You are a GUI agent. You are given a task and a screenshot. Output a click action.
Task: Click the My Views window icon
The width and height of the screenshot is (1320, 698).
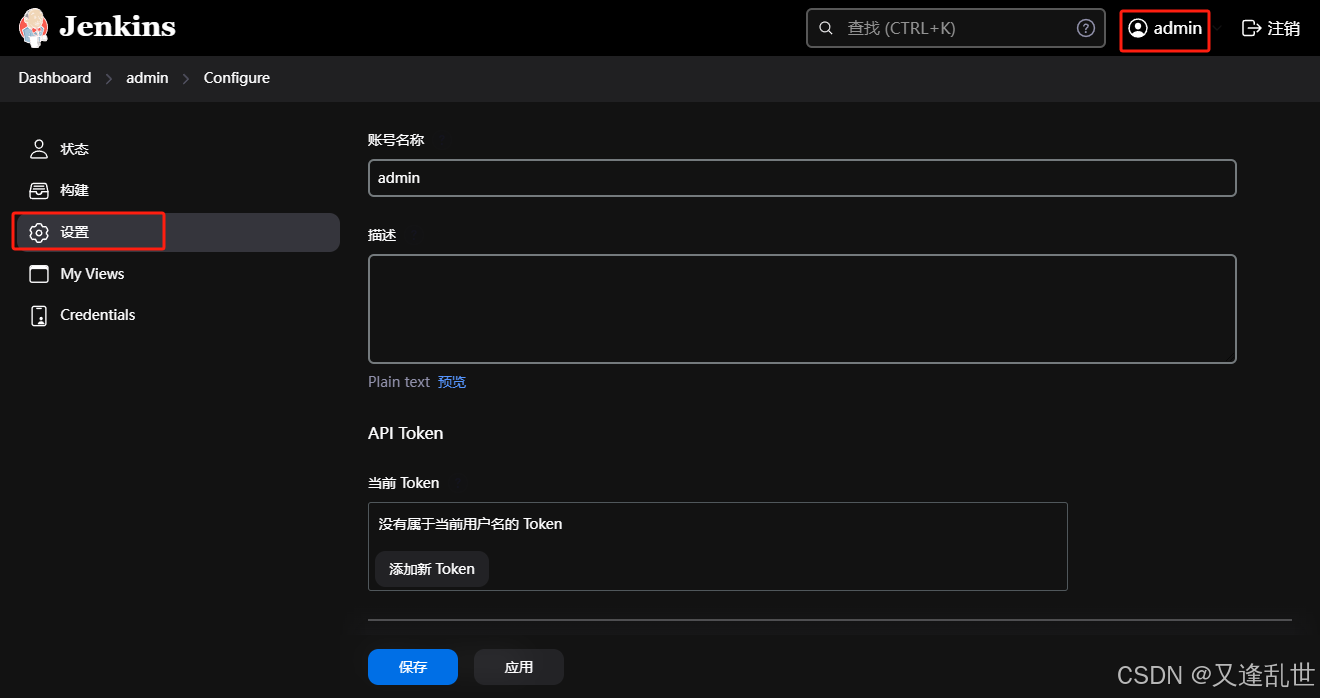tap(39, 274)
